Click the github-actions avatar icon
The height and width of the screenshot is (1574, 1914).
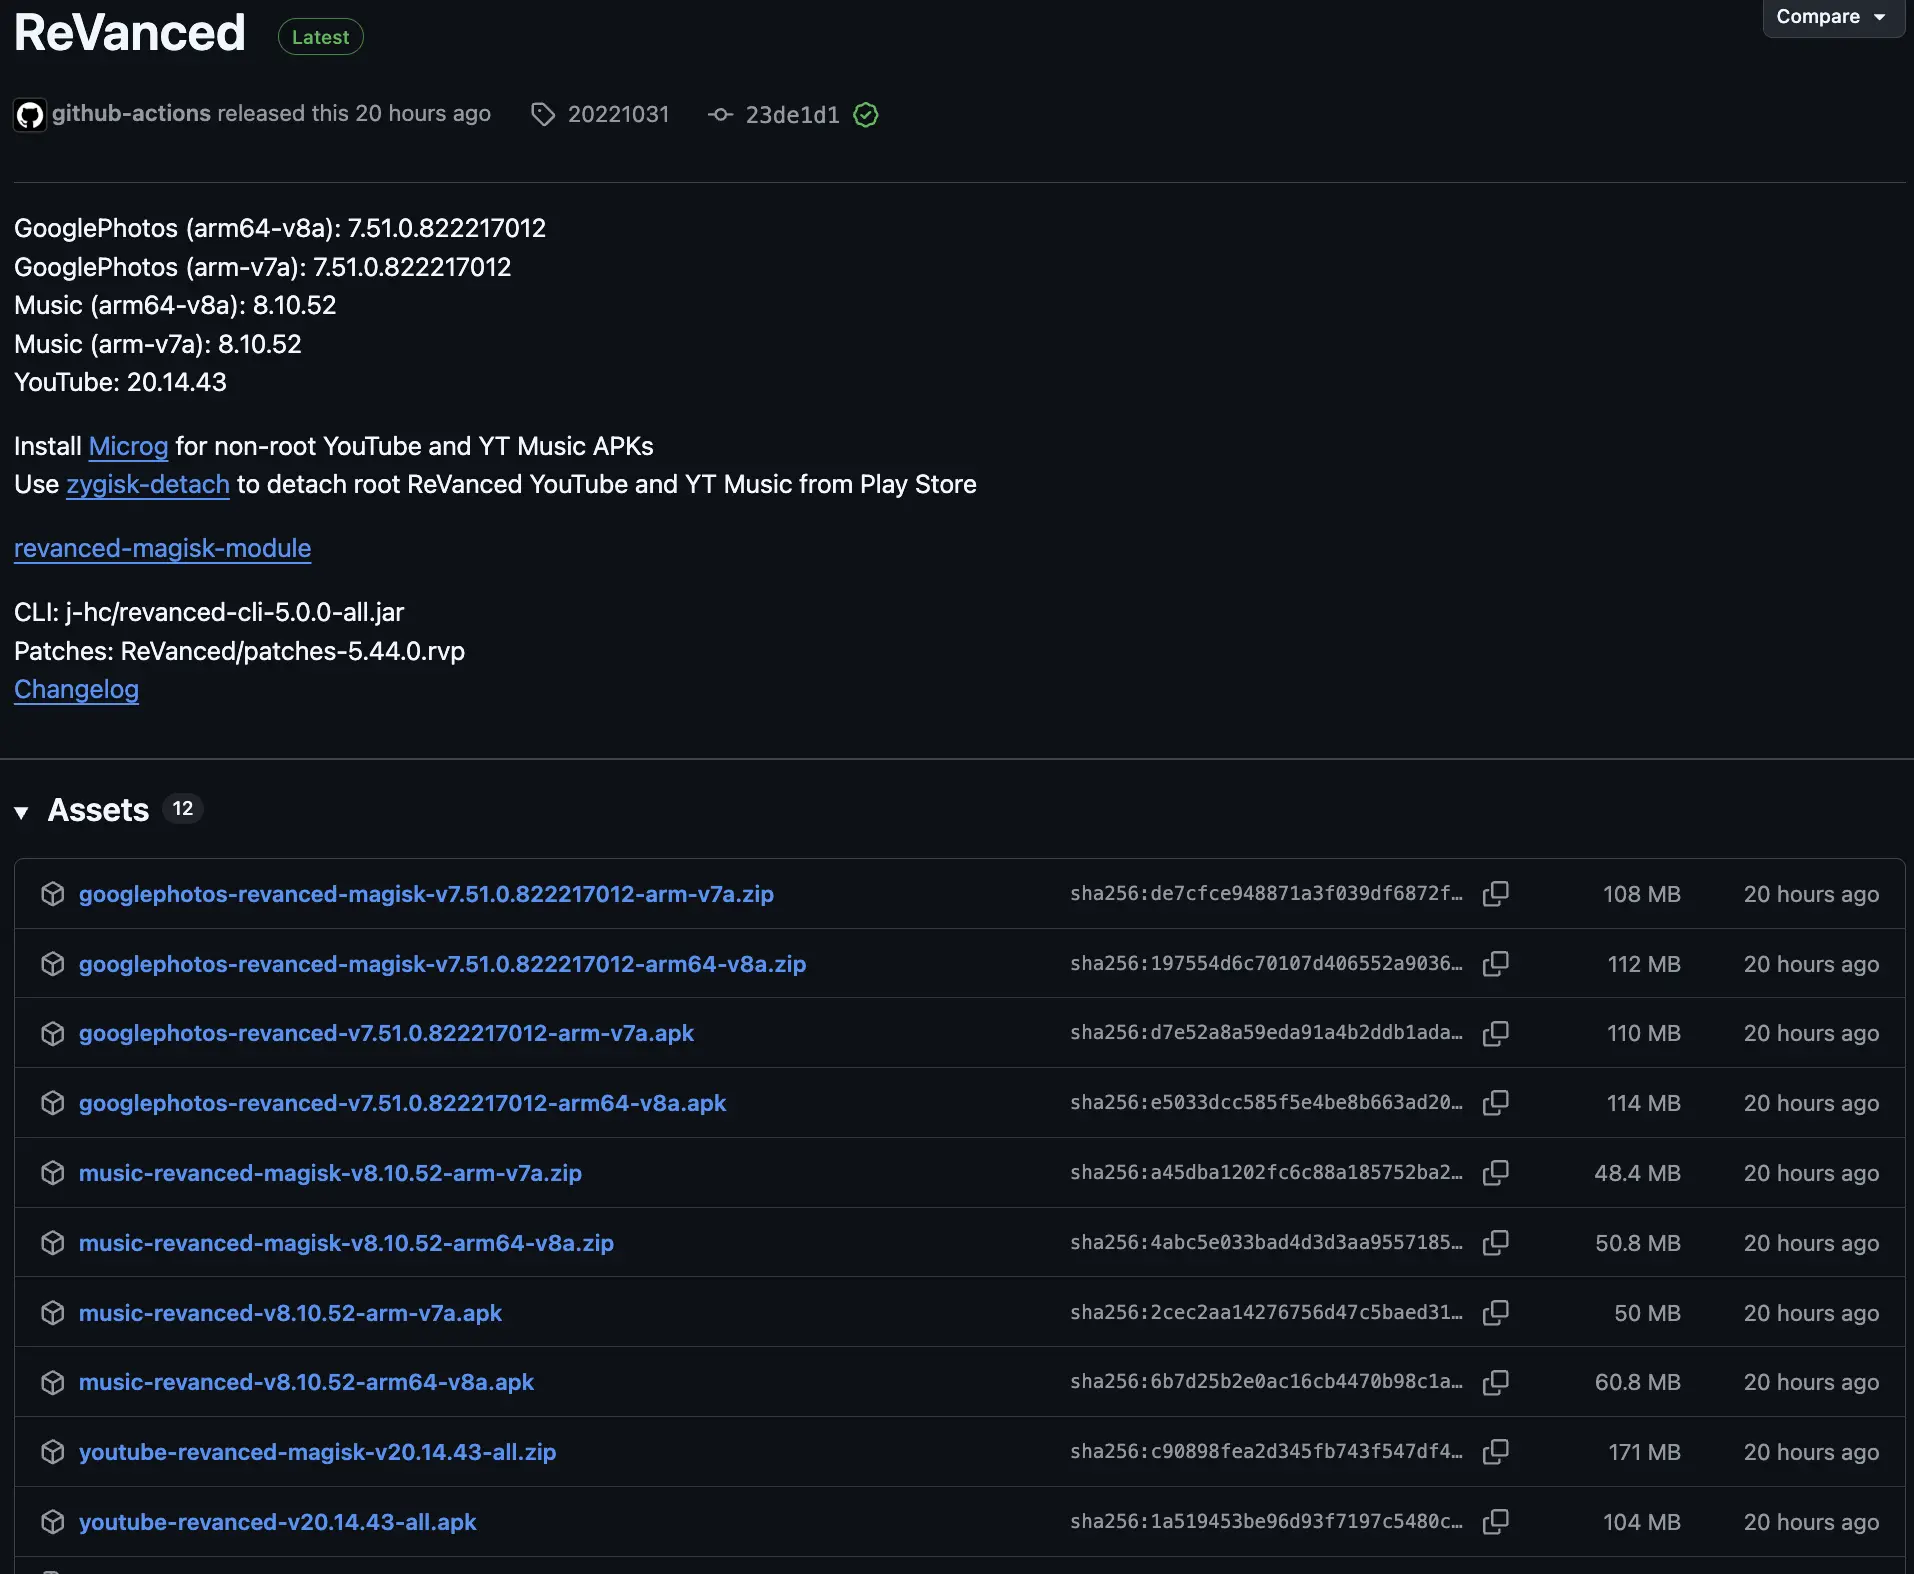pos(30,115)
